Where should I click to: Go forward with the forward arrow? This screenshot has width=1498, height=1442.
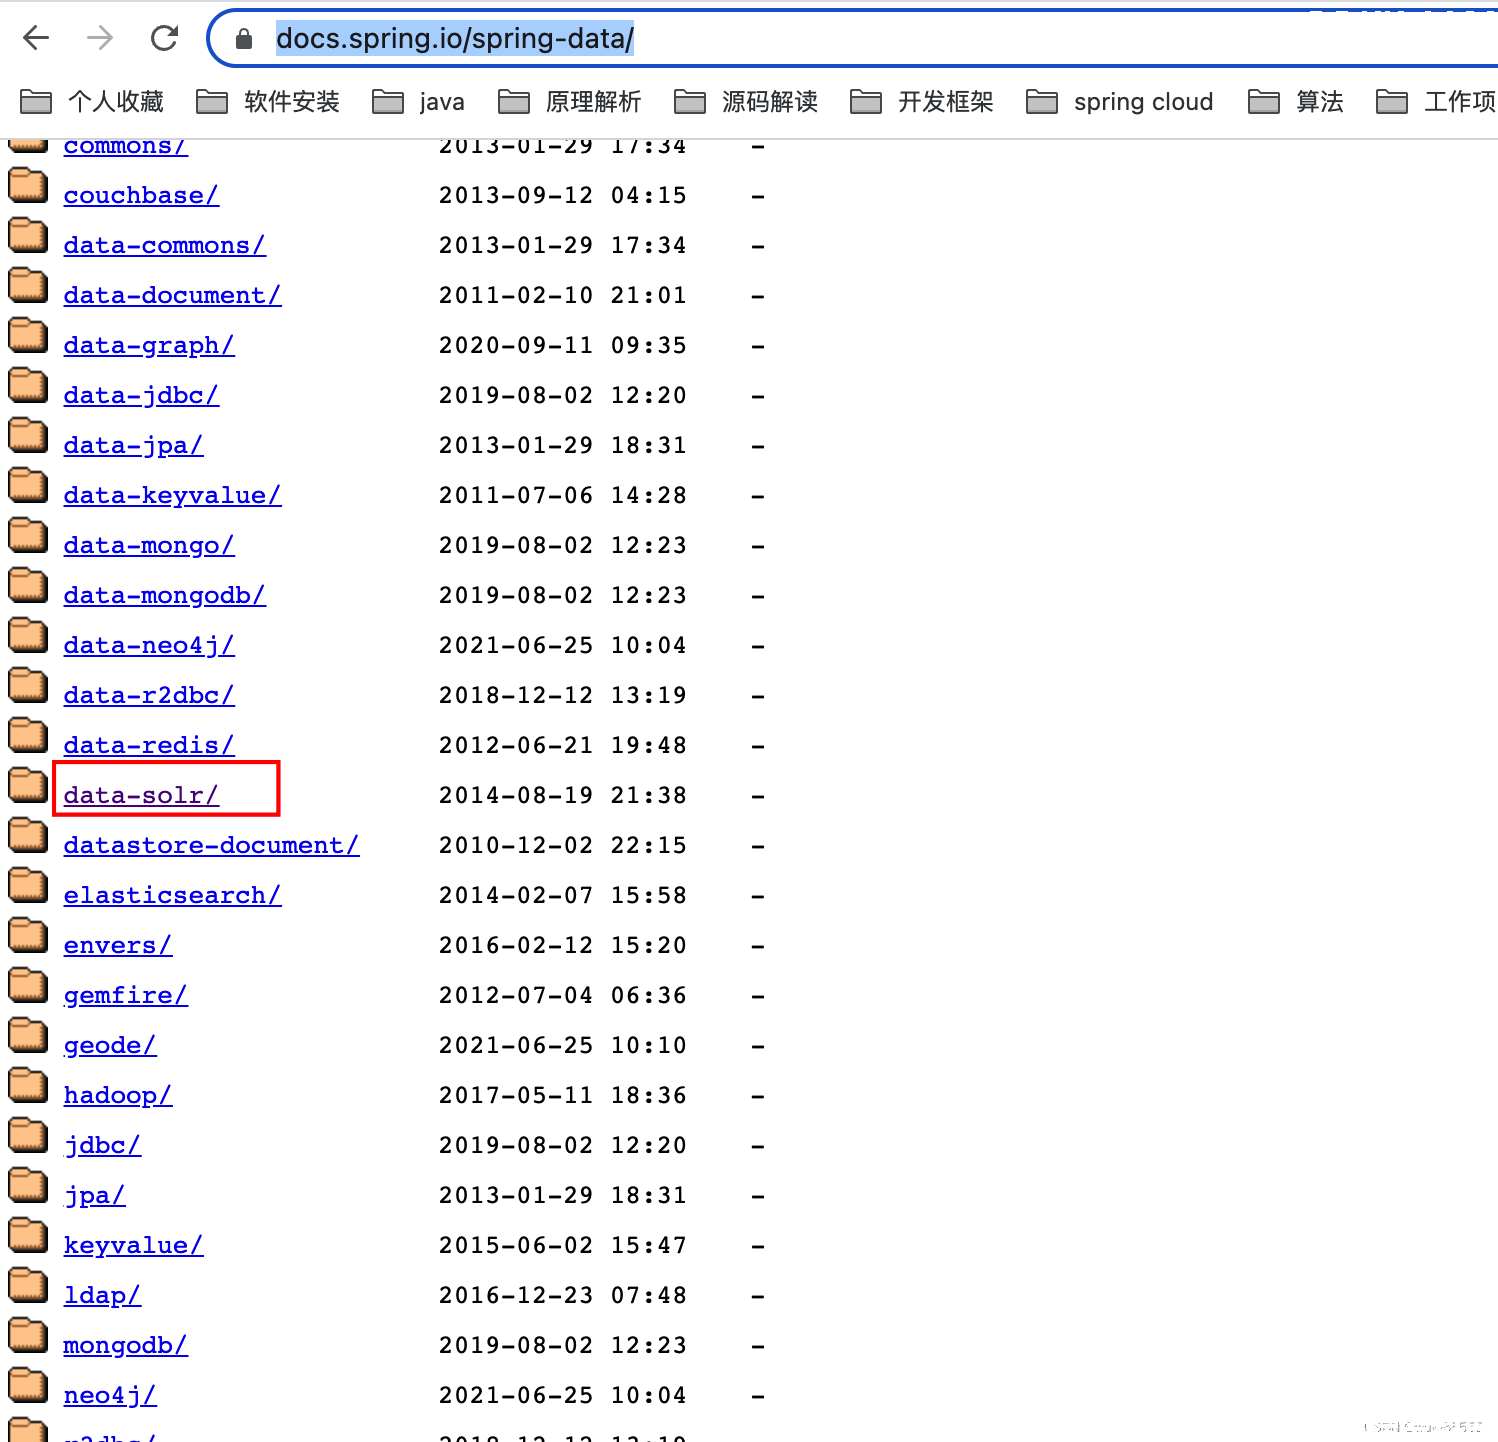pos(100,38)
